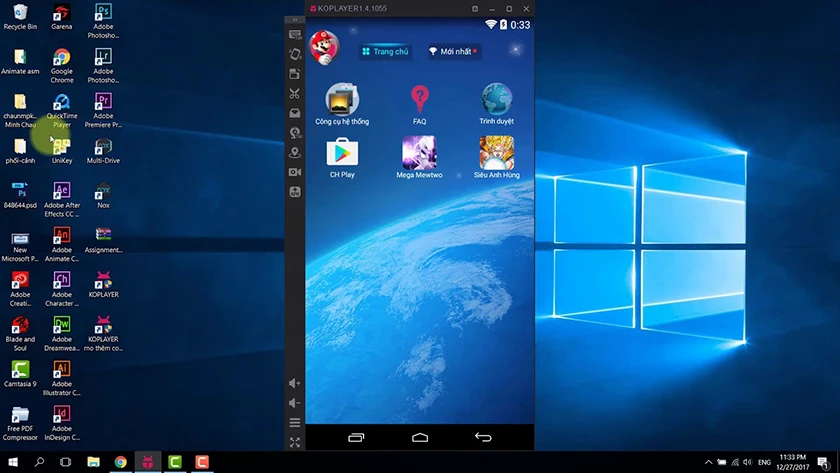Select the Google Chrome desktop shortcut
This screenshot has height=473, width=840.
tap(62, 66)
